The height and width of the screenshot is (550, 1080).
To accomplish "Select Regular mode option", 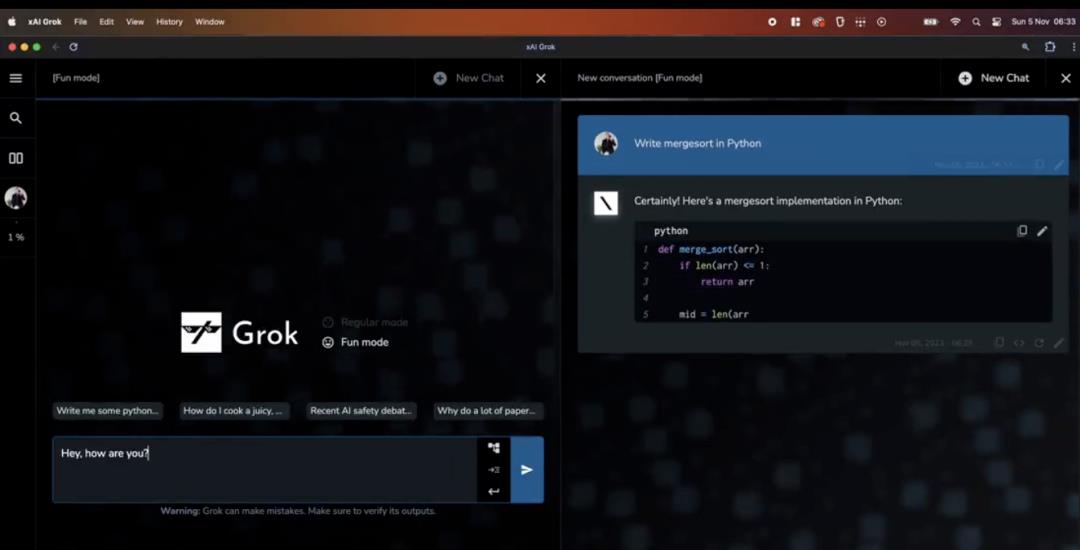I will (365, 322).
